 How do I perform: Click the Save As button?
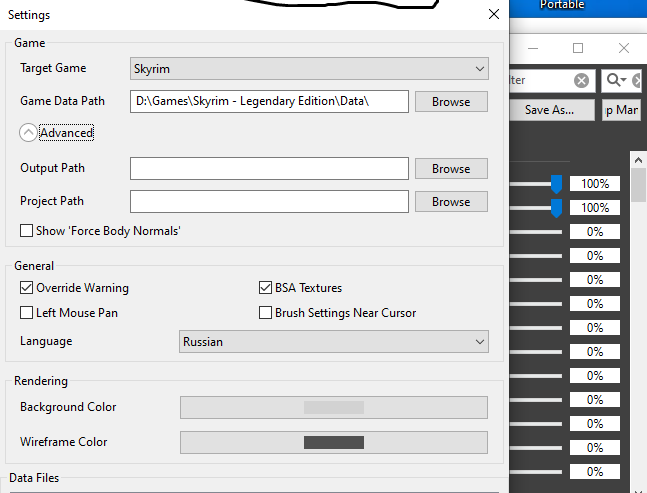549,110
